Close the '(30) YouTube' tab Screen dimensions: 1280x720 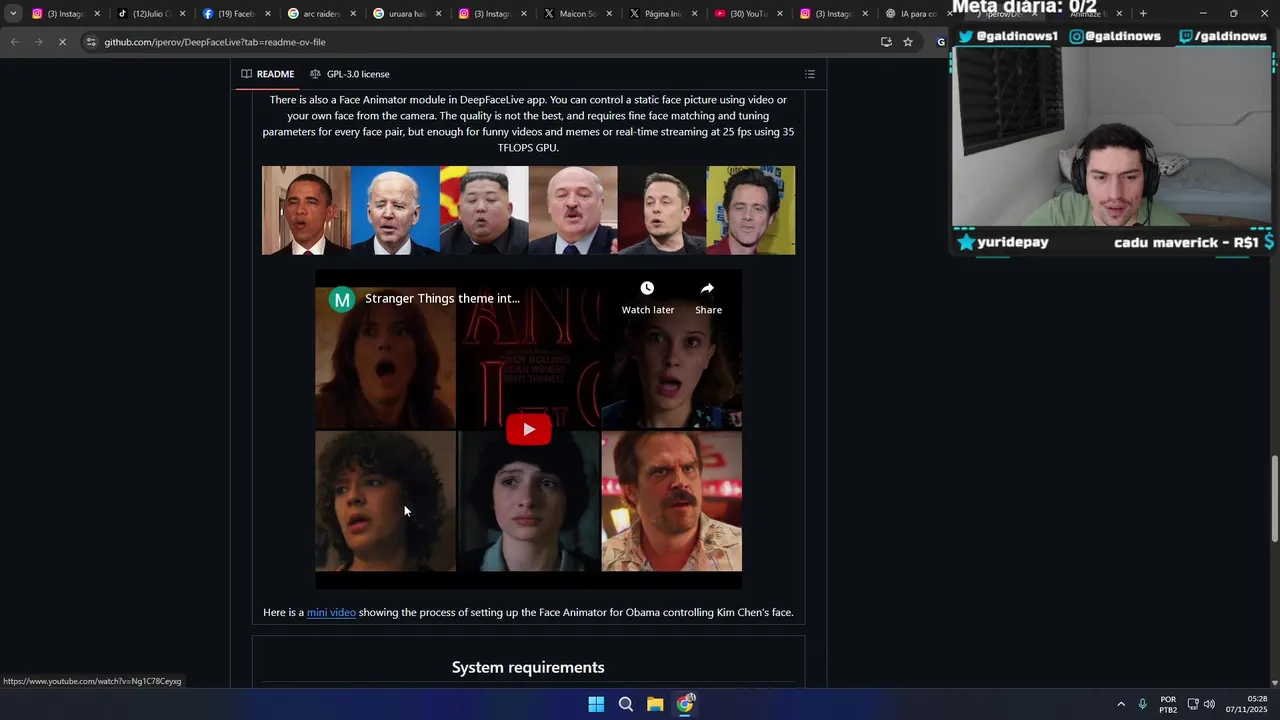(x=780, y=14)
